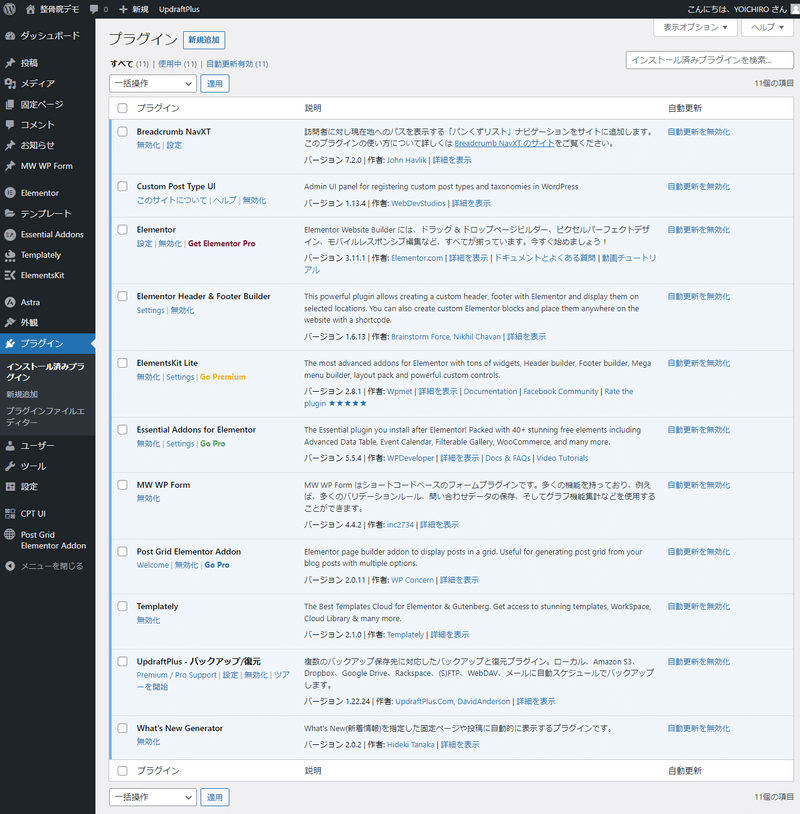800x814 pixels.
Task: Tick the Breadcrumb NavXT checkbox
Action: point(123,131)
